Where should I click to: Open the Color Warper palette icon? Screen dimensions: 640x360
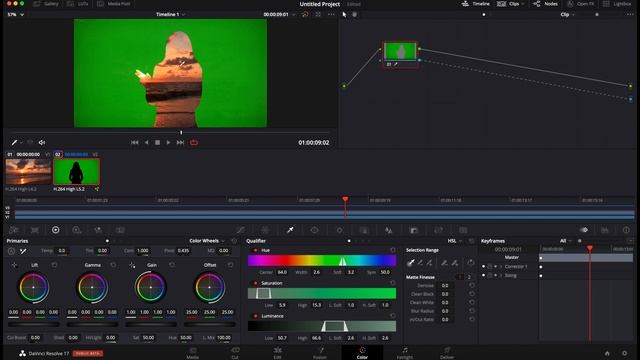pos(265,230)
